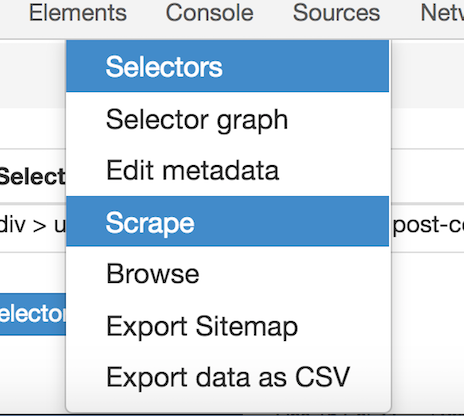Open the partially visible Network tab
This screenshot has width=464, height=416.
tap(442, 13)
